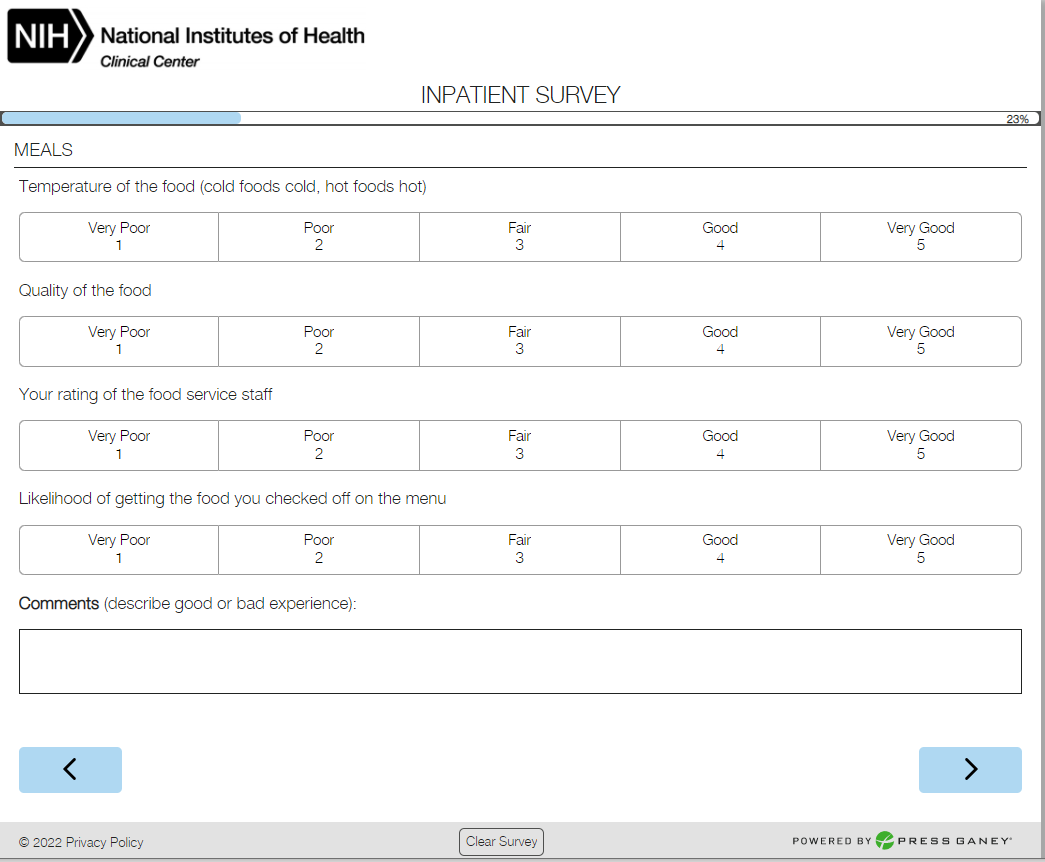Click the 23% progress percentage label
This screenshot has height=862, width=1045.
coord(1017,119)
